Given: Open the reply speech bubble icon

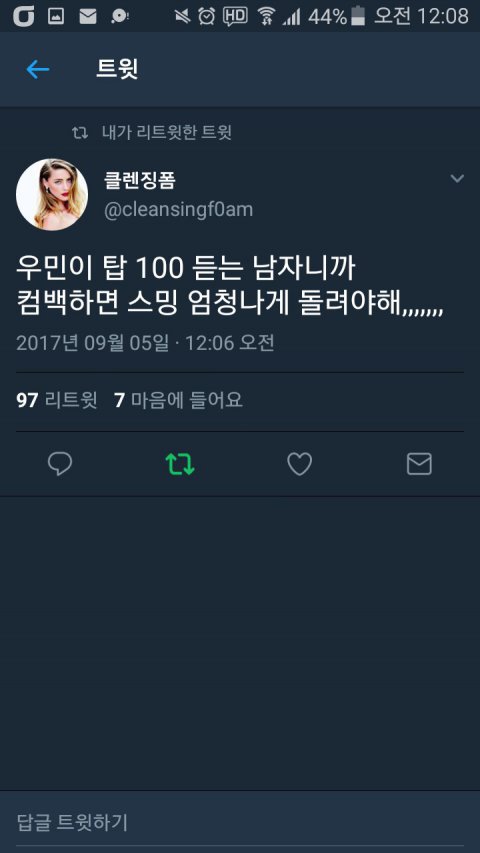Looking at the screenshot, I should pos(60,464).
